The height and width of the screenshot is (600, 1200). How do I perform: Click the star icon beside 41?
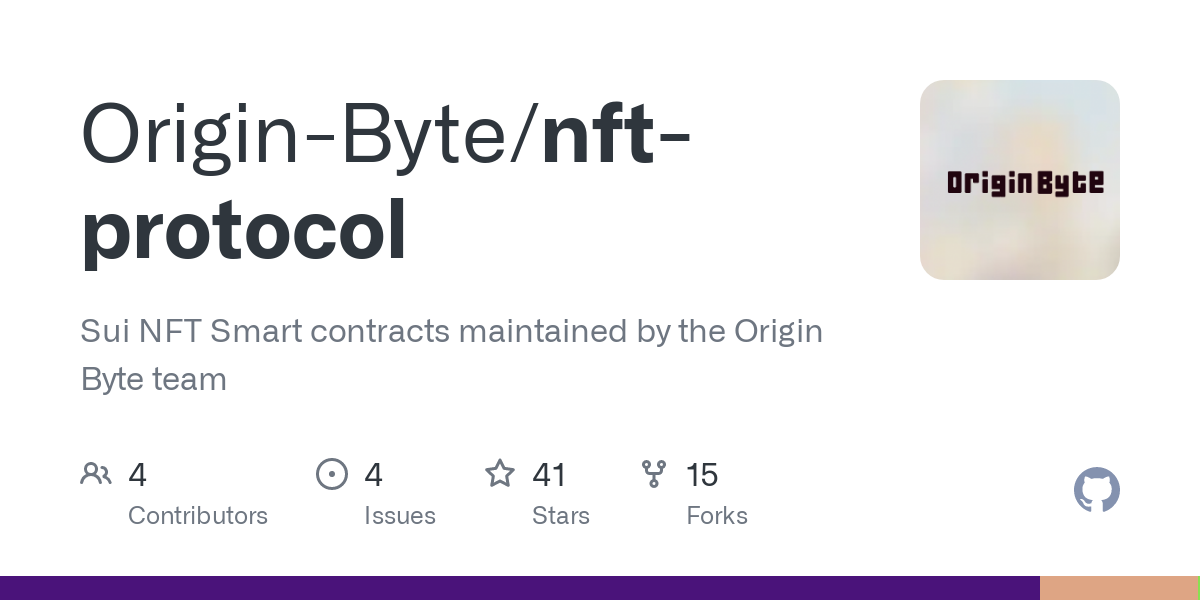coord(500,474)
